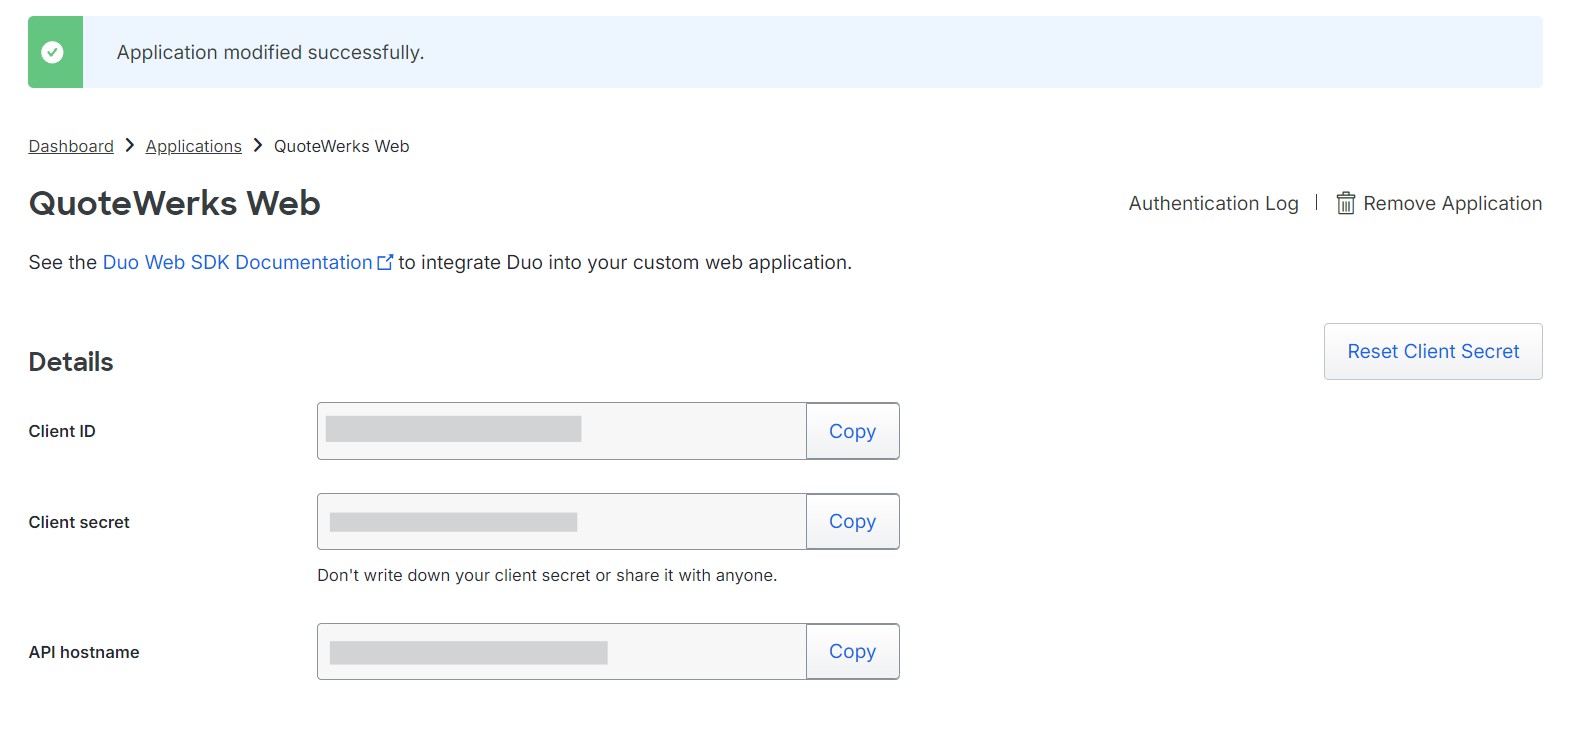Select the QuoteWerks Web breadcrumb text
Viewport: 1571px width, 737px height.
point(341,146)
